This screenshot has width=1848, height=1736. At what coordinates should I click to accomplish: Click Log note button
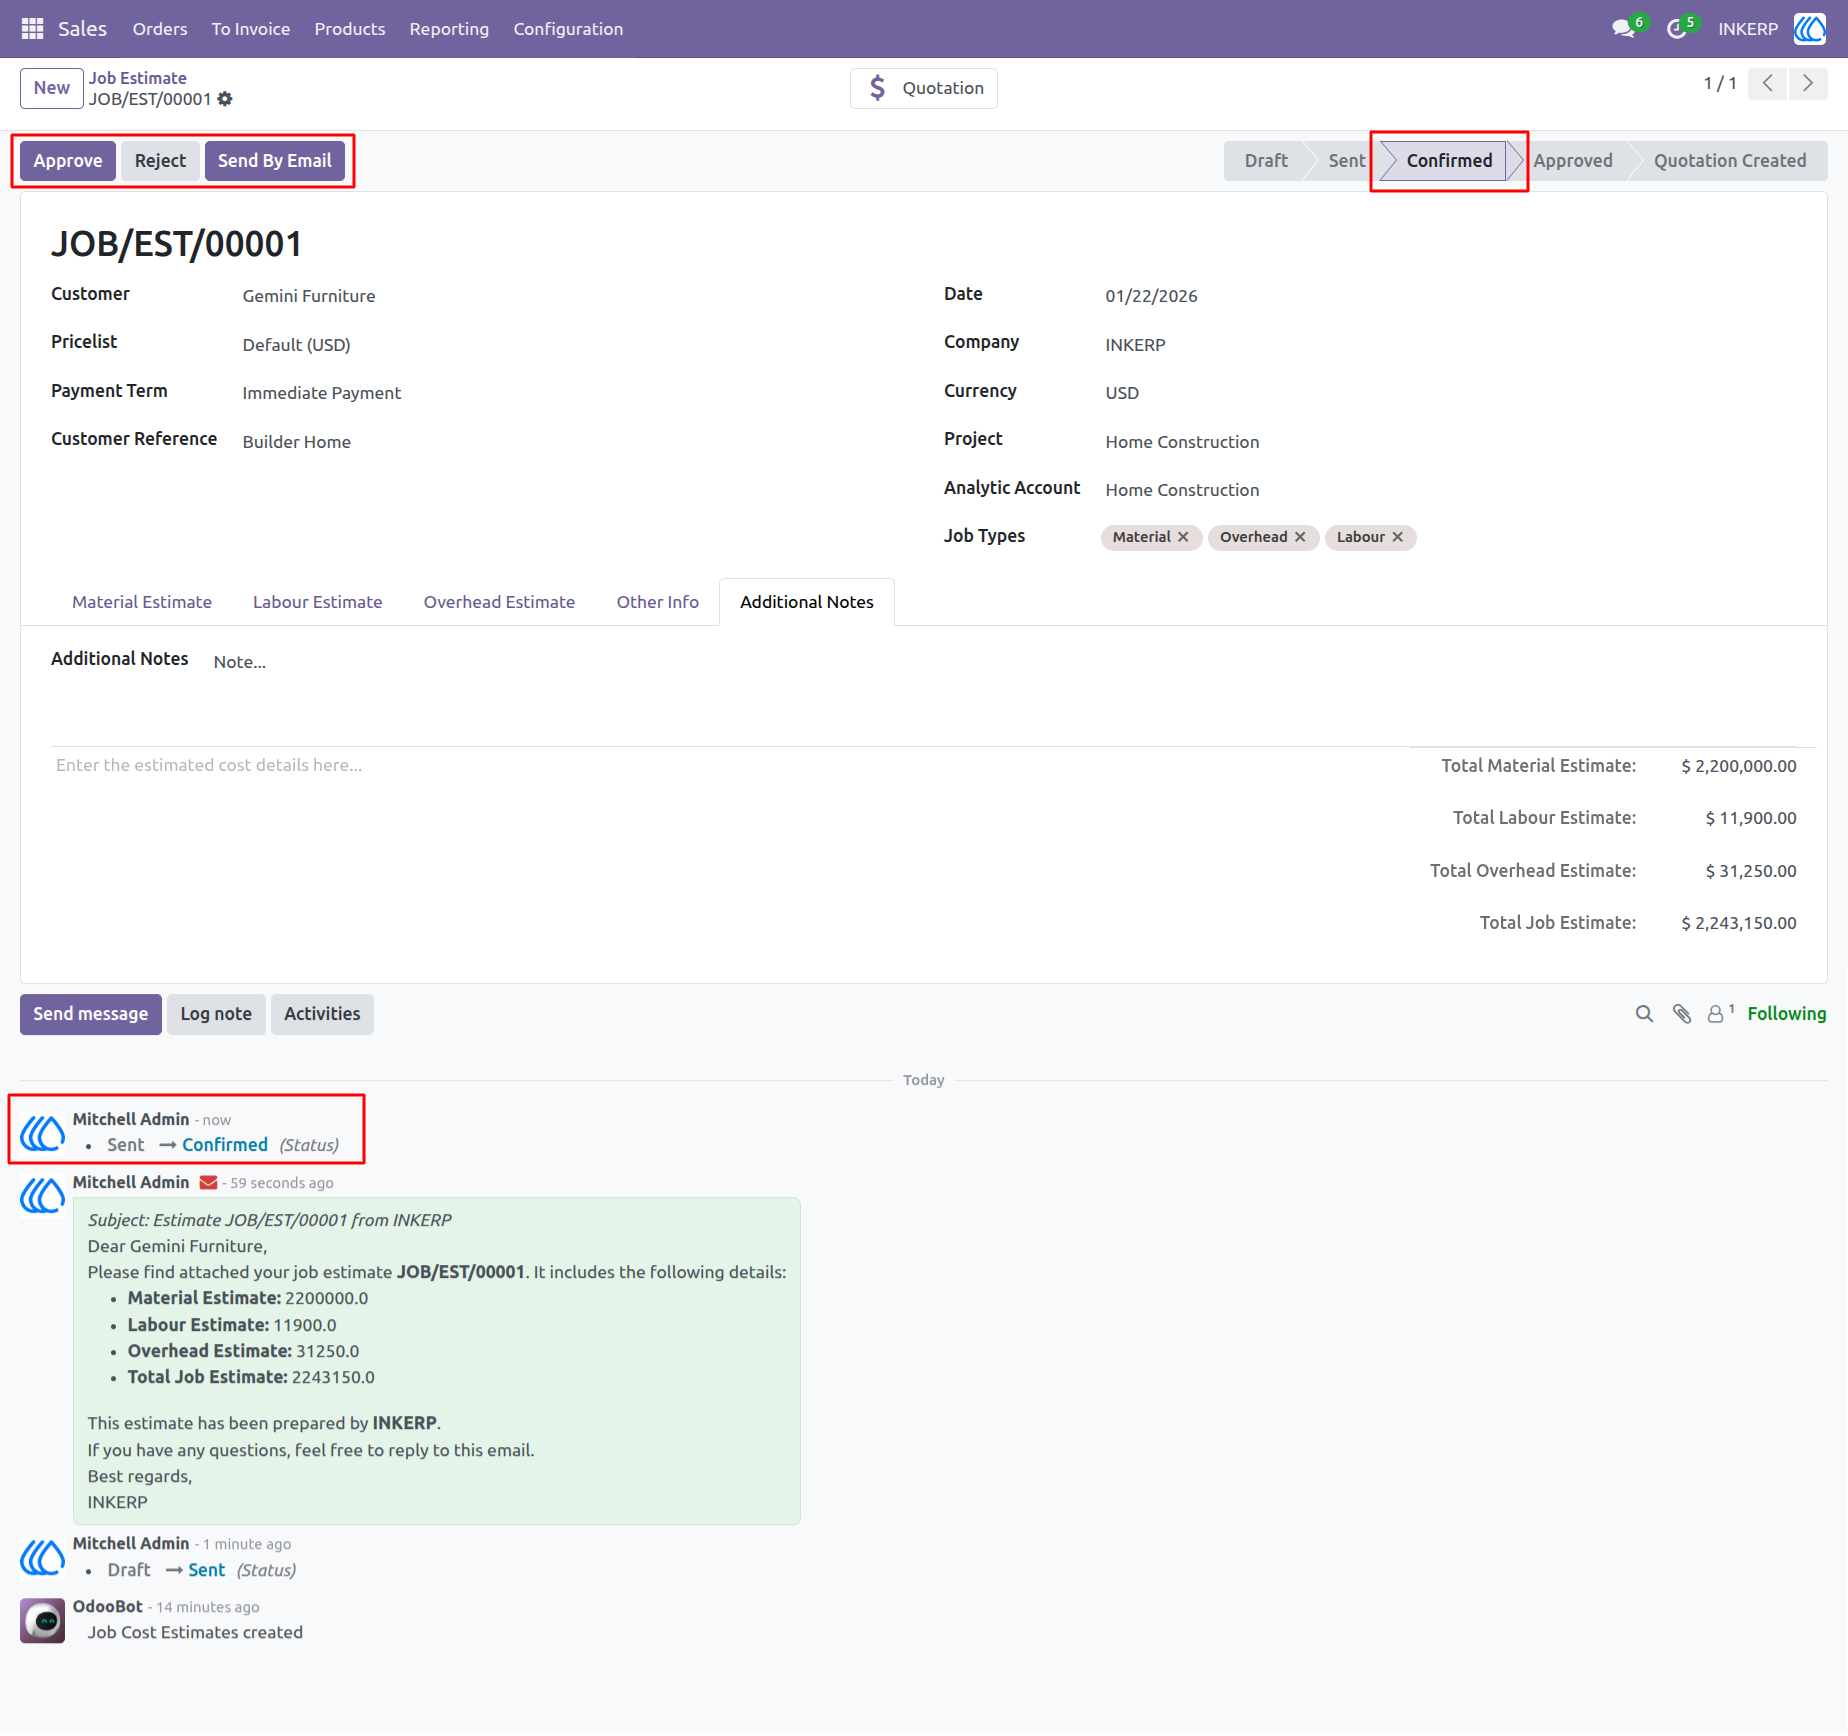click(216, 1014)
